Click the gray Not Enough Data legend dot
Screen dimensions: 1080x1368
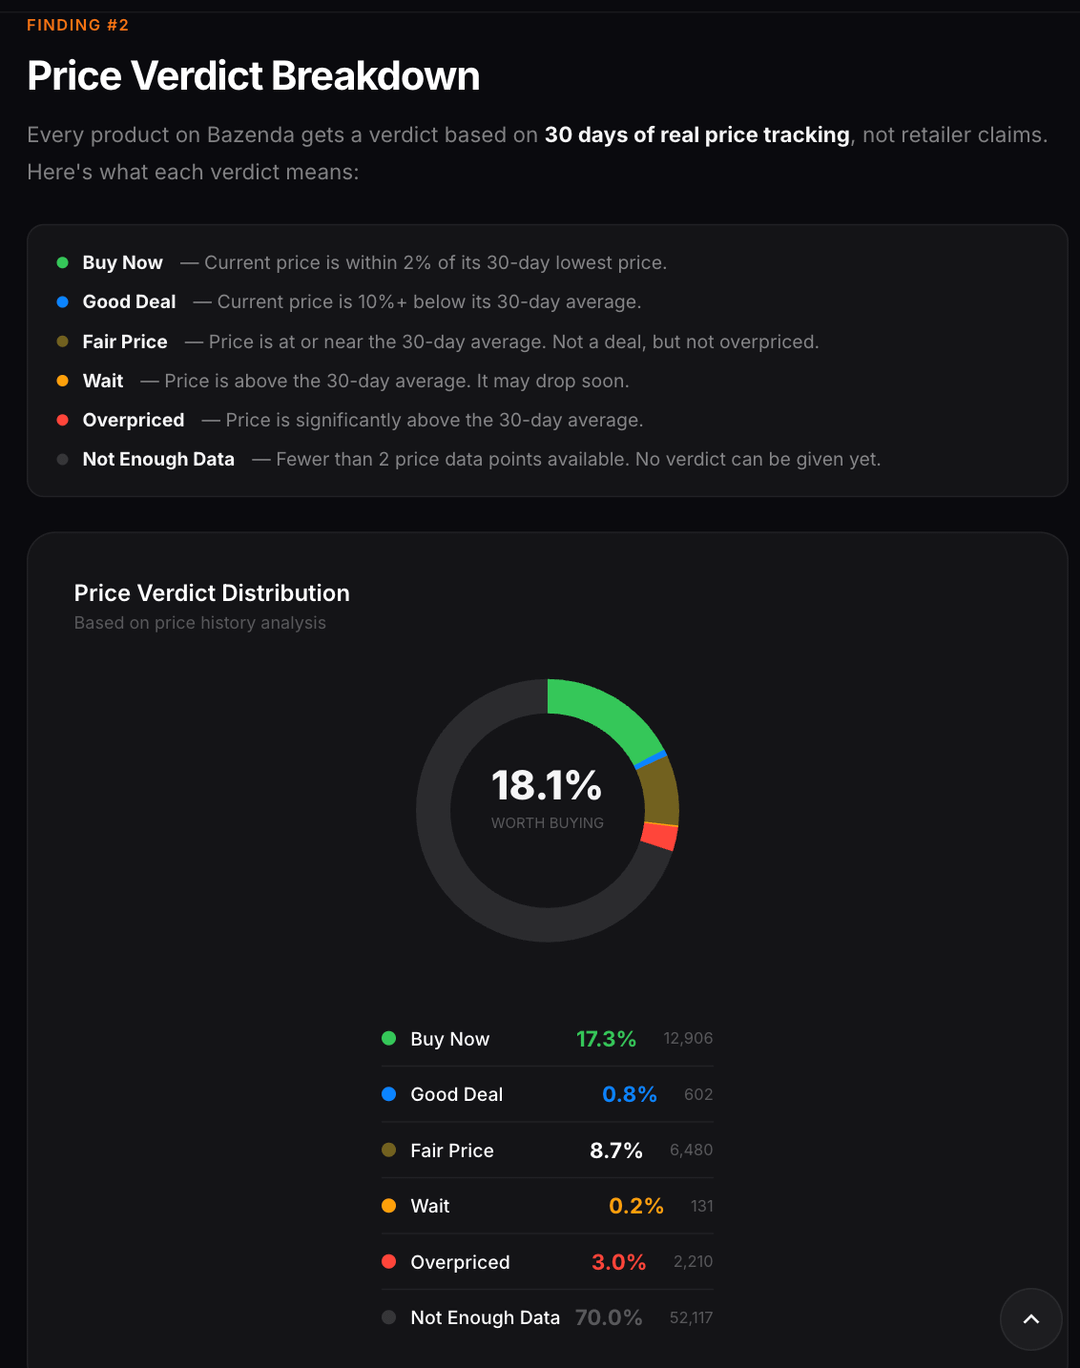389,1318
